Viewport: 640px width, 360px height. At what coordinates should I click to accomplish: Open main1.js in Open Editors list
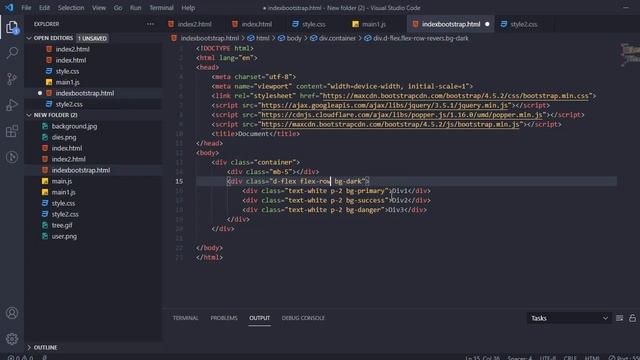[67, 82]
